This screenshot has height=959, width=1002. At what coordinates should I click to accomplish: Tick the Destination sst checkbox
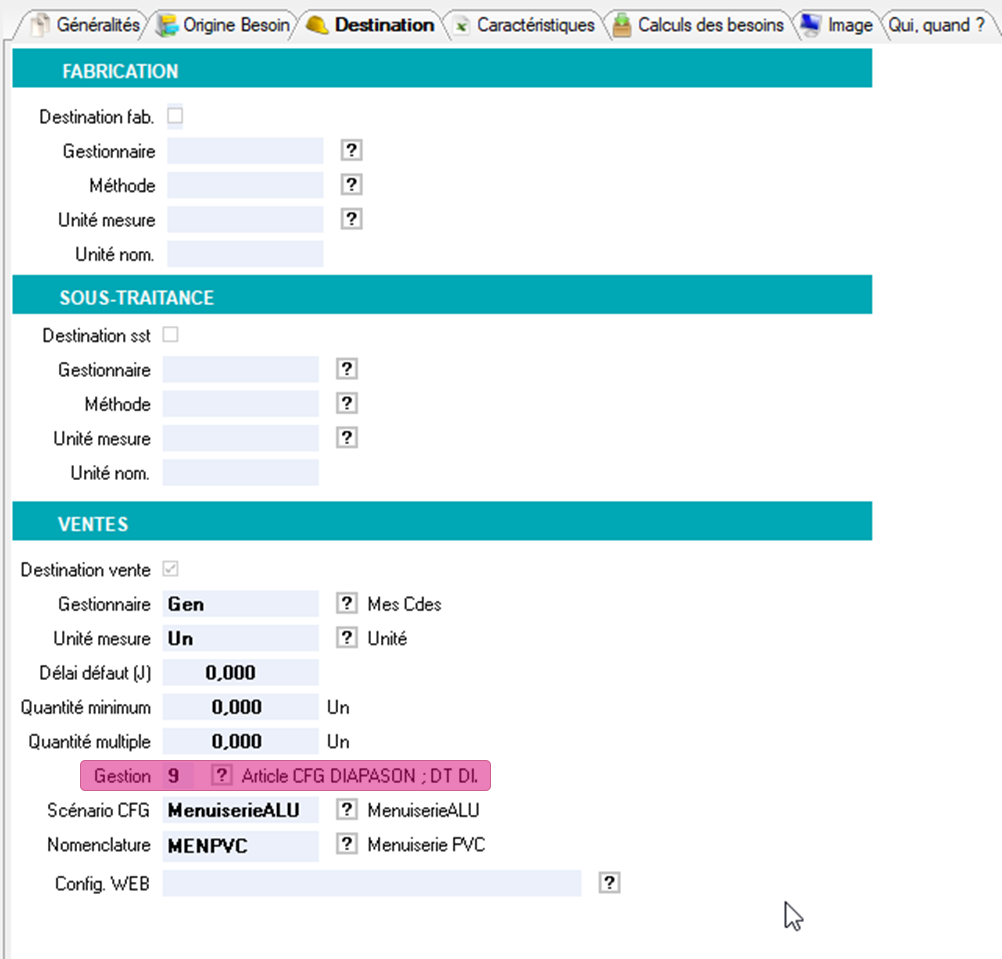pos(171,335)
